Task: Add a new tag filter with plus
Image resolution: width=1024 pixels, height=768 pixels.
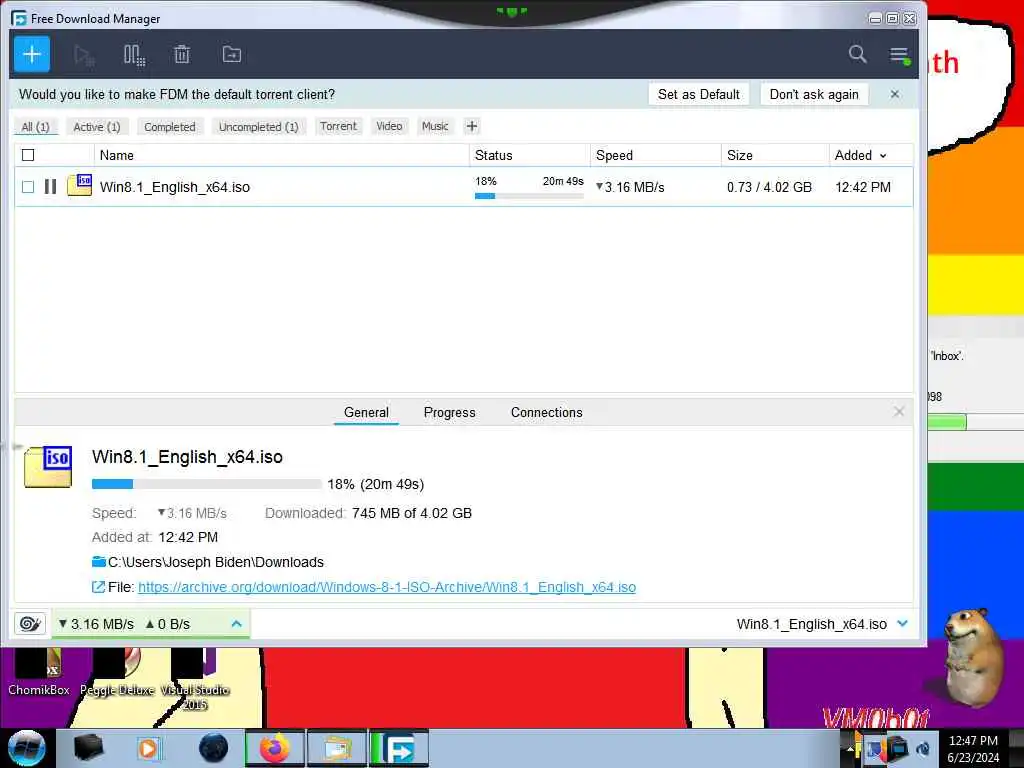Action: tap(472, 126)
